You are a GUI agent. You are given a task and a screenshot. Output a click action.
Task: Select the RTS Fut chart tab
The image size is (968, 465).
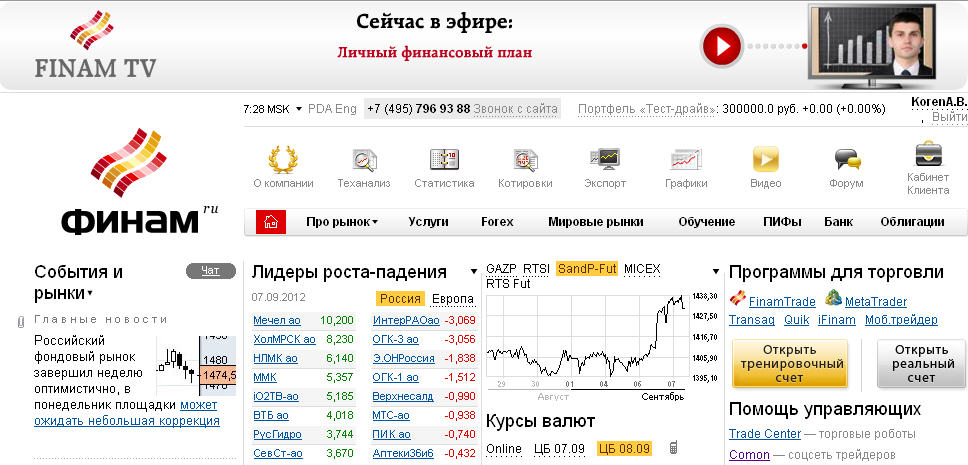[508, 284]
